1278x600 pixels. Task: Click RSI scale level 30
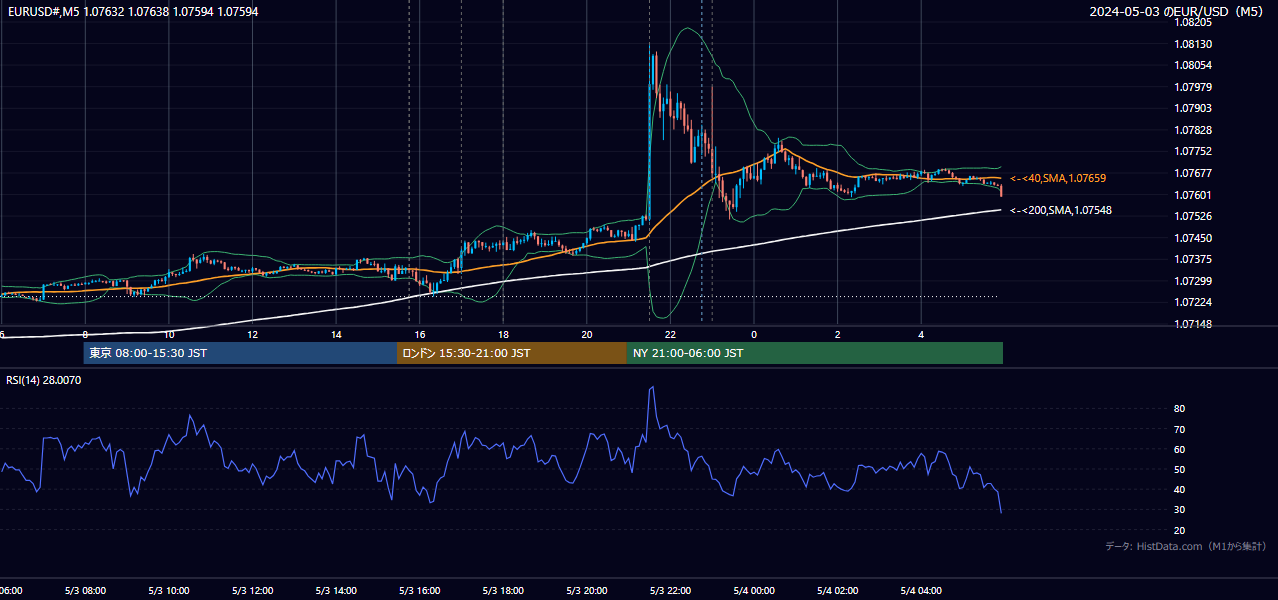[x=1180, y=509]
